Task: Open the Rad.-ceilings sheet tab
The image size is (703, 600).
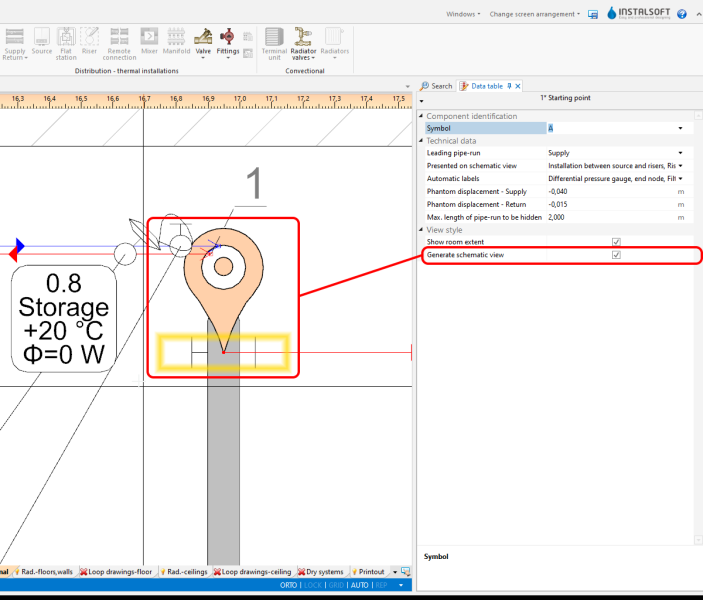Action: coord(184,572)
